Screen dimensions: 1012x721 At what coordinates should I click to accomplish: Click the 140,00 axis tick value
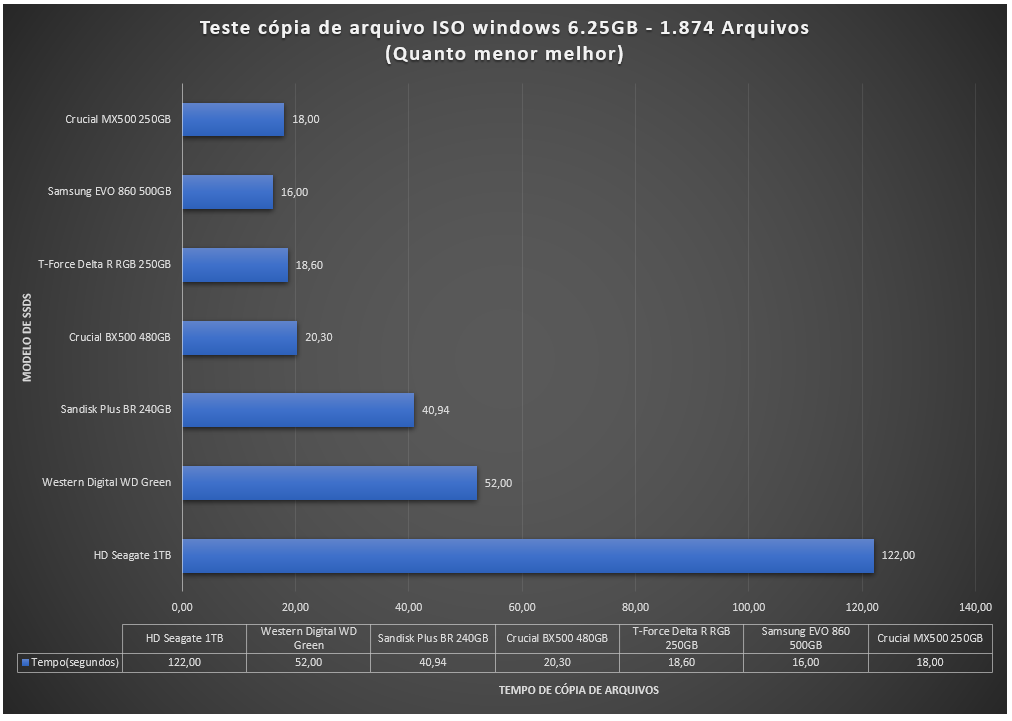975,607
